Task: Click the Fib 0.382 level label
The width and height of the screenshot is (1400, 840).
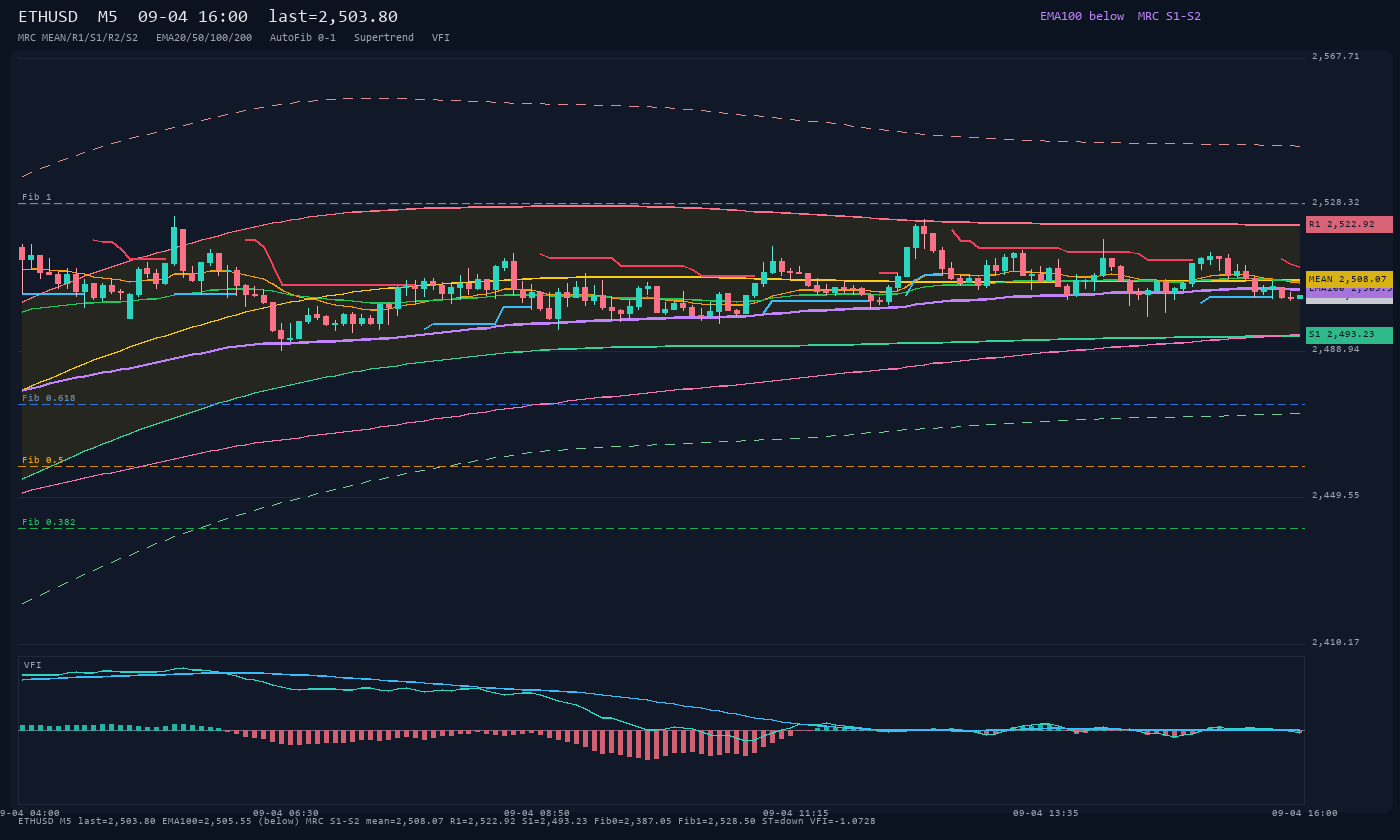Action: point(49,522)
